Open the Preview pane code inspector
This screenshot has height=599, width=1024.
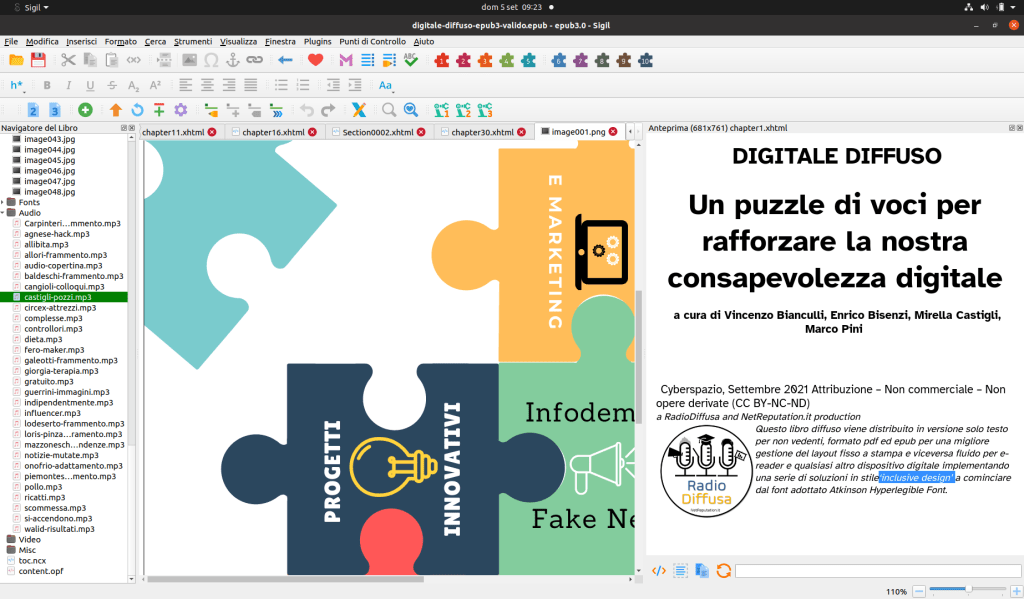point(659,570)
